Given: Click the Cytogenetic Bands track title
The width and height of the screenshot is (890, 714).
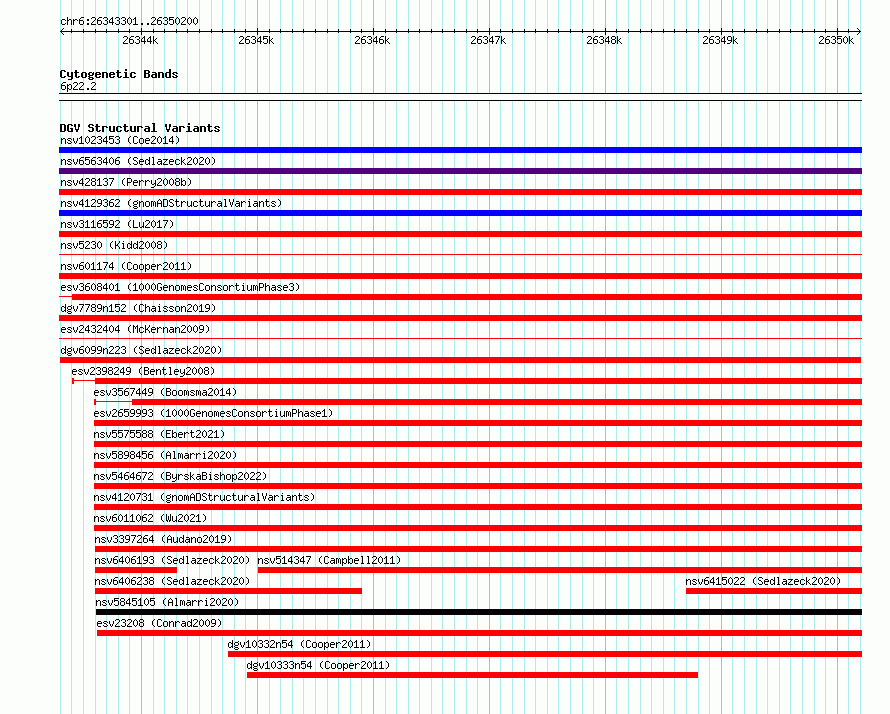Looking at the screenshot, I should click(x=119, y=74).
